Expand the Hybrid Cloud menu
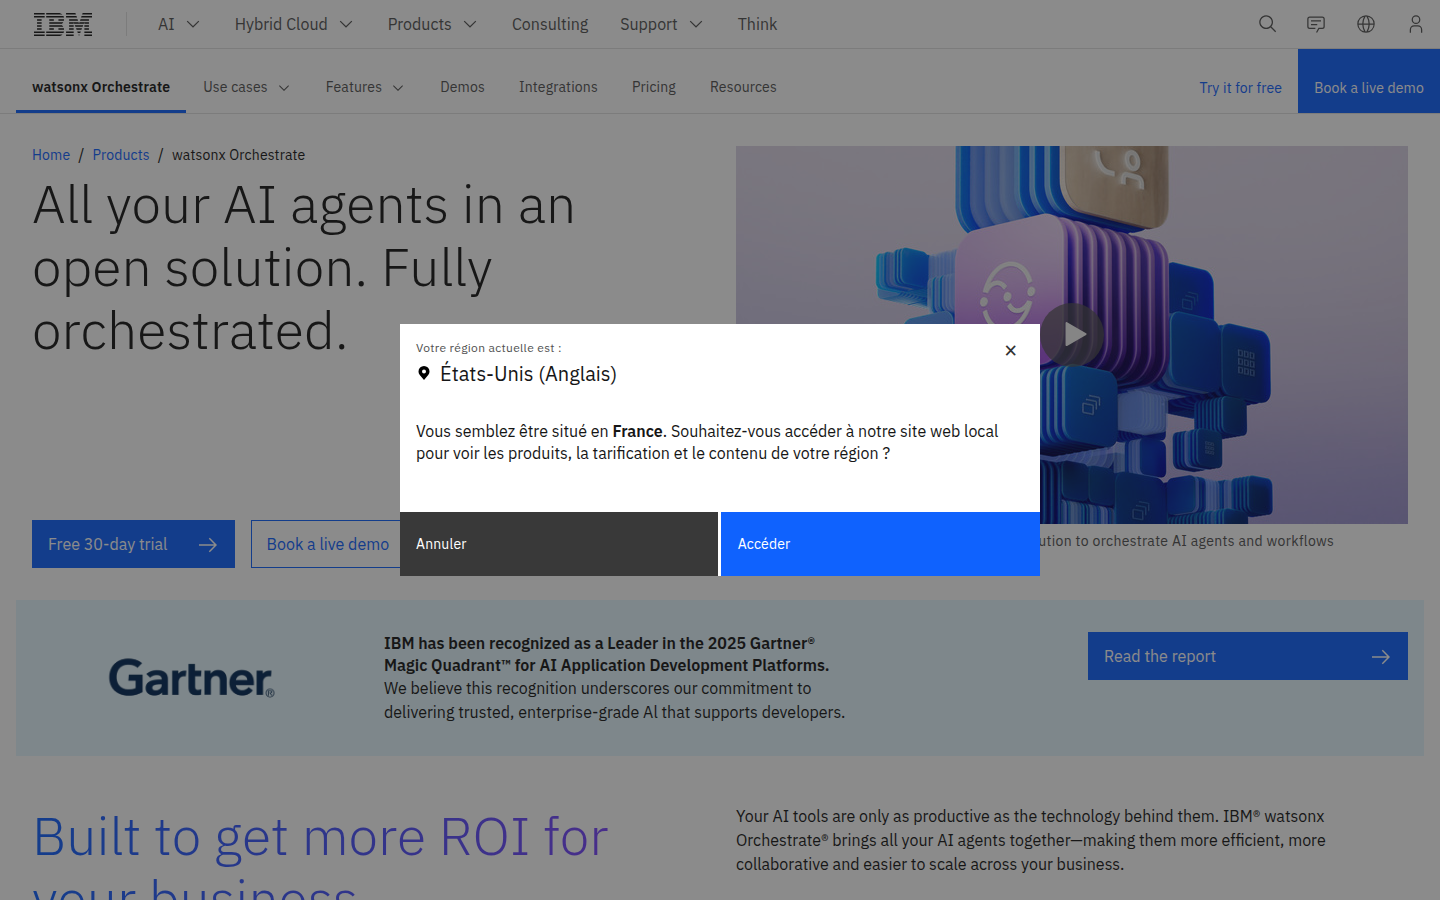Image resolution: width=1440 pixels, height=900 pixels. 293,24
